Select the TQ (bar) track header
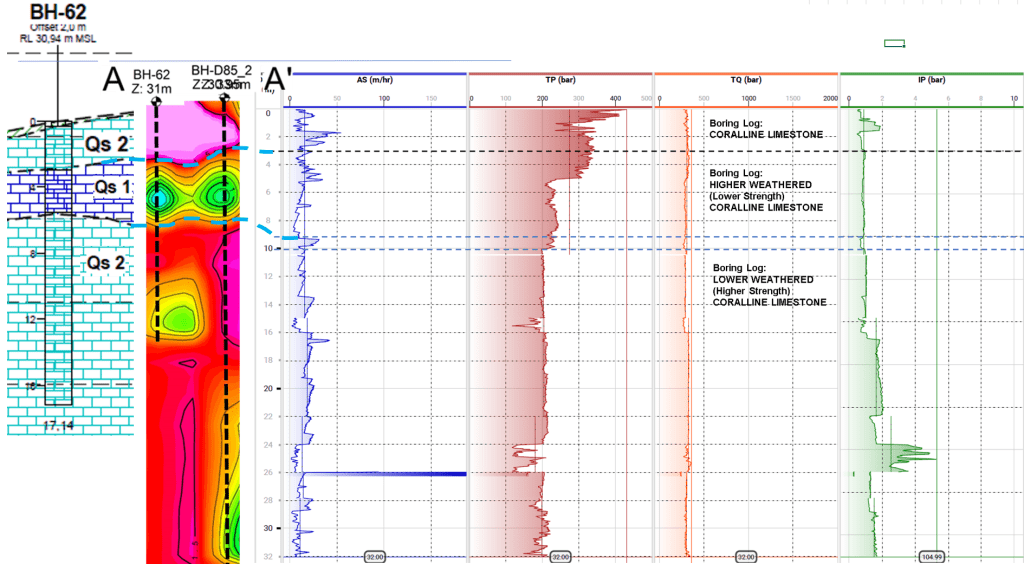 pyautogui.click(x=745, y=79)
